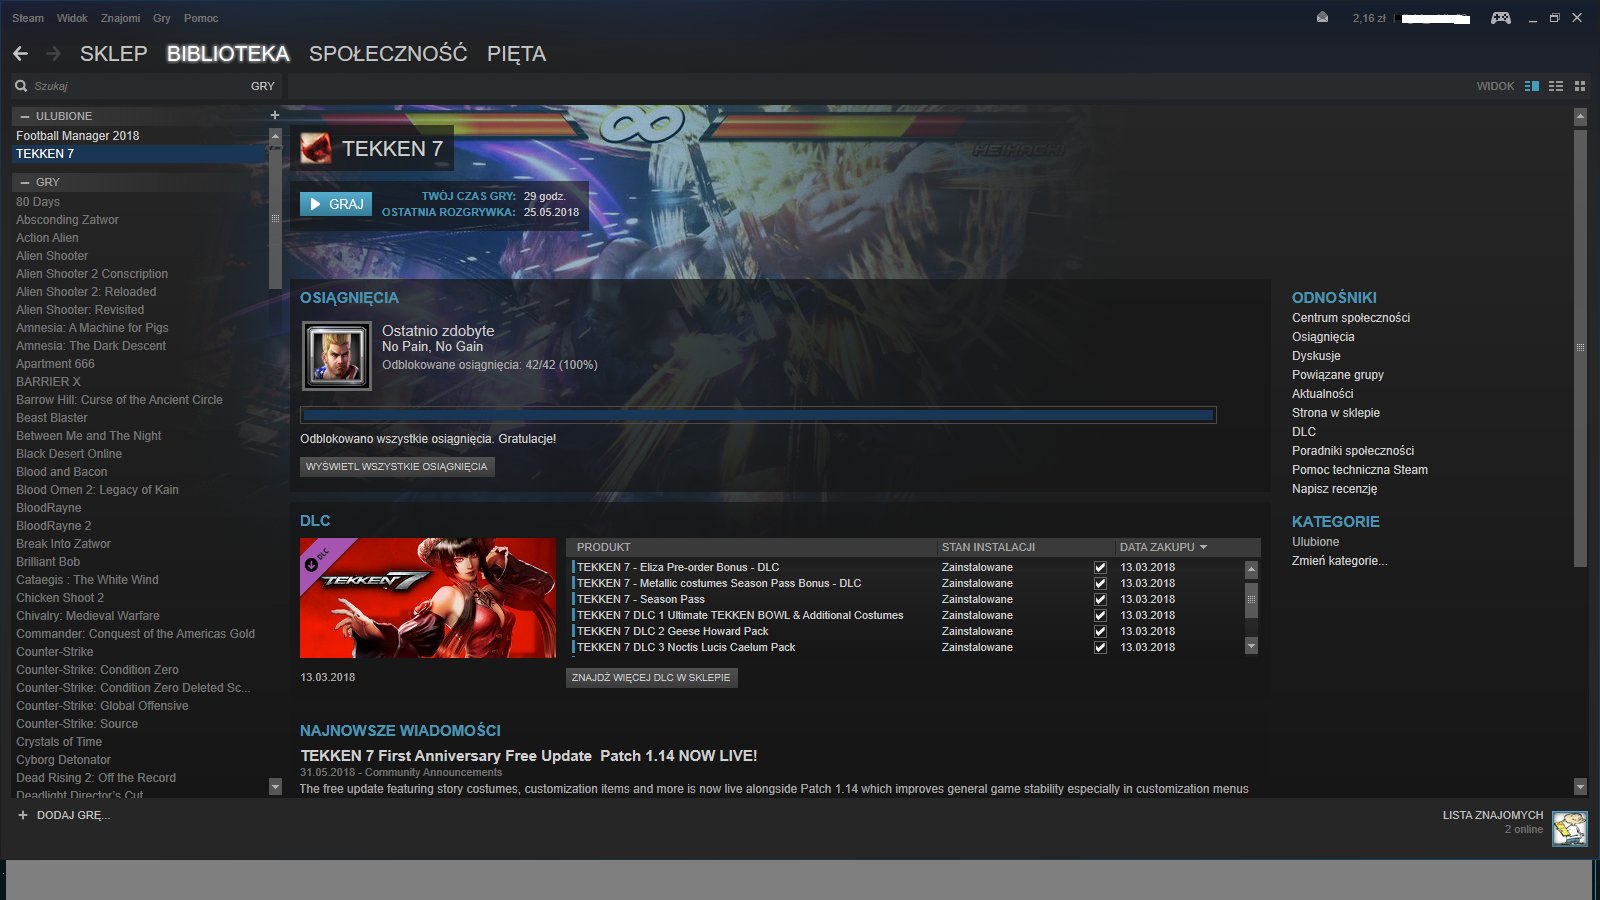The height and width of the screenshot is (900, 1600).
Task: Click DLC list scroll up arrow
Action: pyautogui.click(x=1251, y=569)
